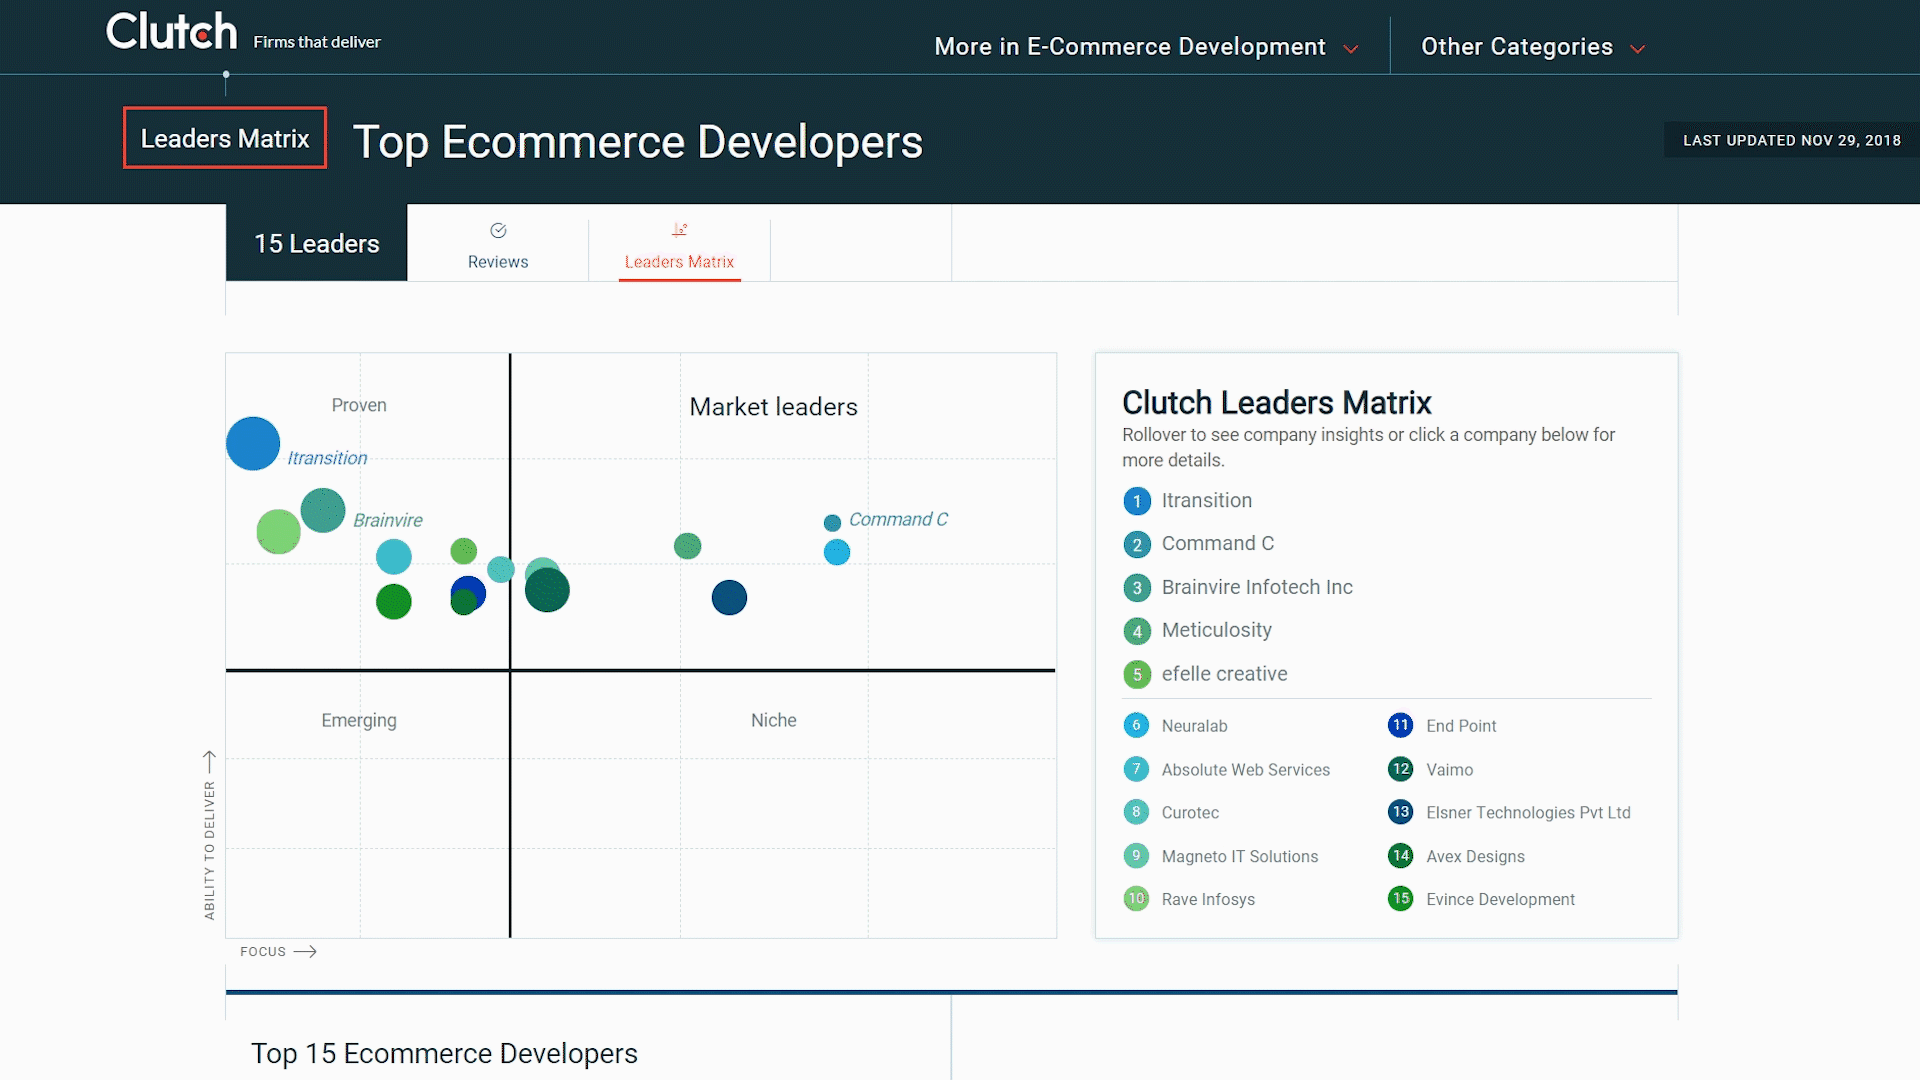The image size is (1920, 1080).
Task: Click the Brainvire label in matrix
Action: (x=388, y=520)
